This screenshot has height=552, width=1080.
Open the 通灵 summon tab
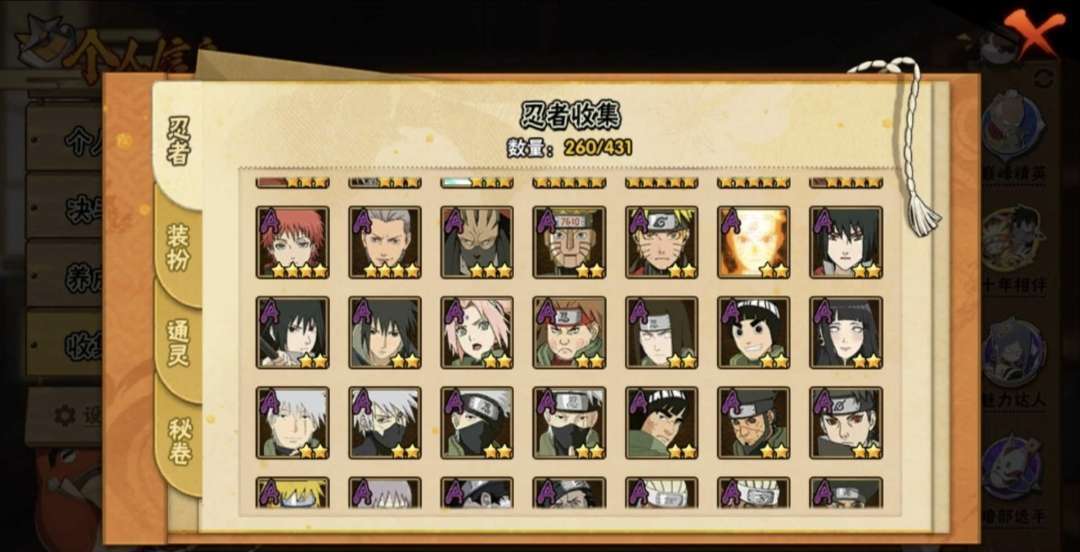(178, 343)
